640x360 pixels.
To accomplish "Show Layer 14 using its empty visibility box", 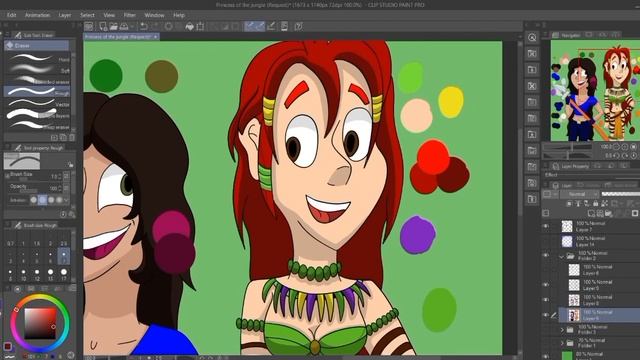I will [546, 241].
